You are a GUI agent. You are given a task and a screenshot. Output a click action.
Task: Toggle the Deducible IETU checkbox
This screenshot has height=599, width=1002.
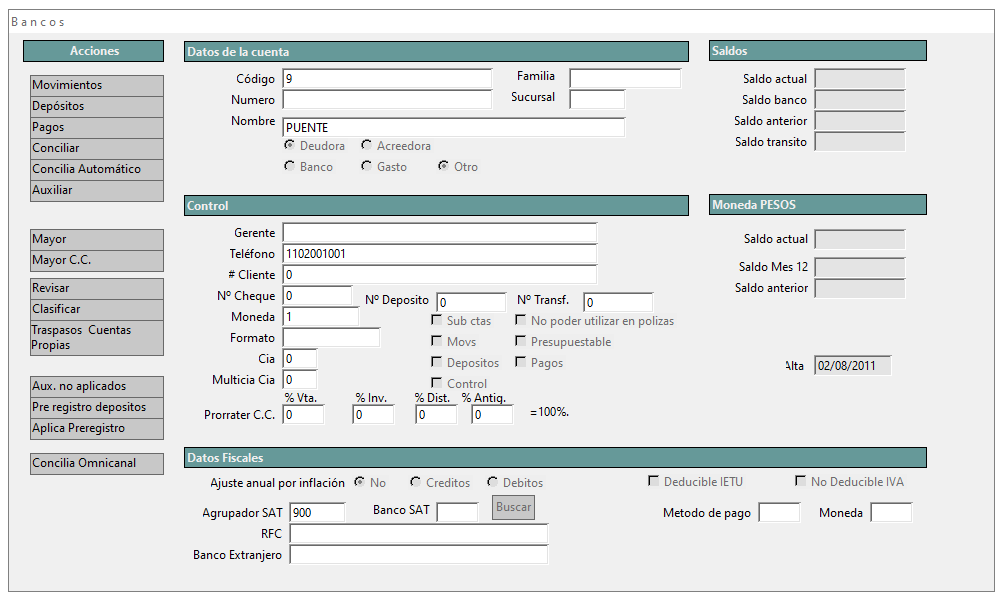[654, 482]
